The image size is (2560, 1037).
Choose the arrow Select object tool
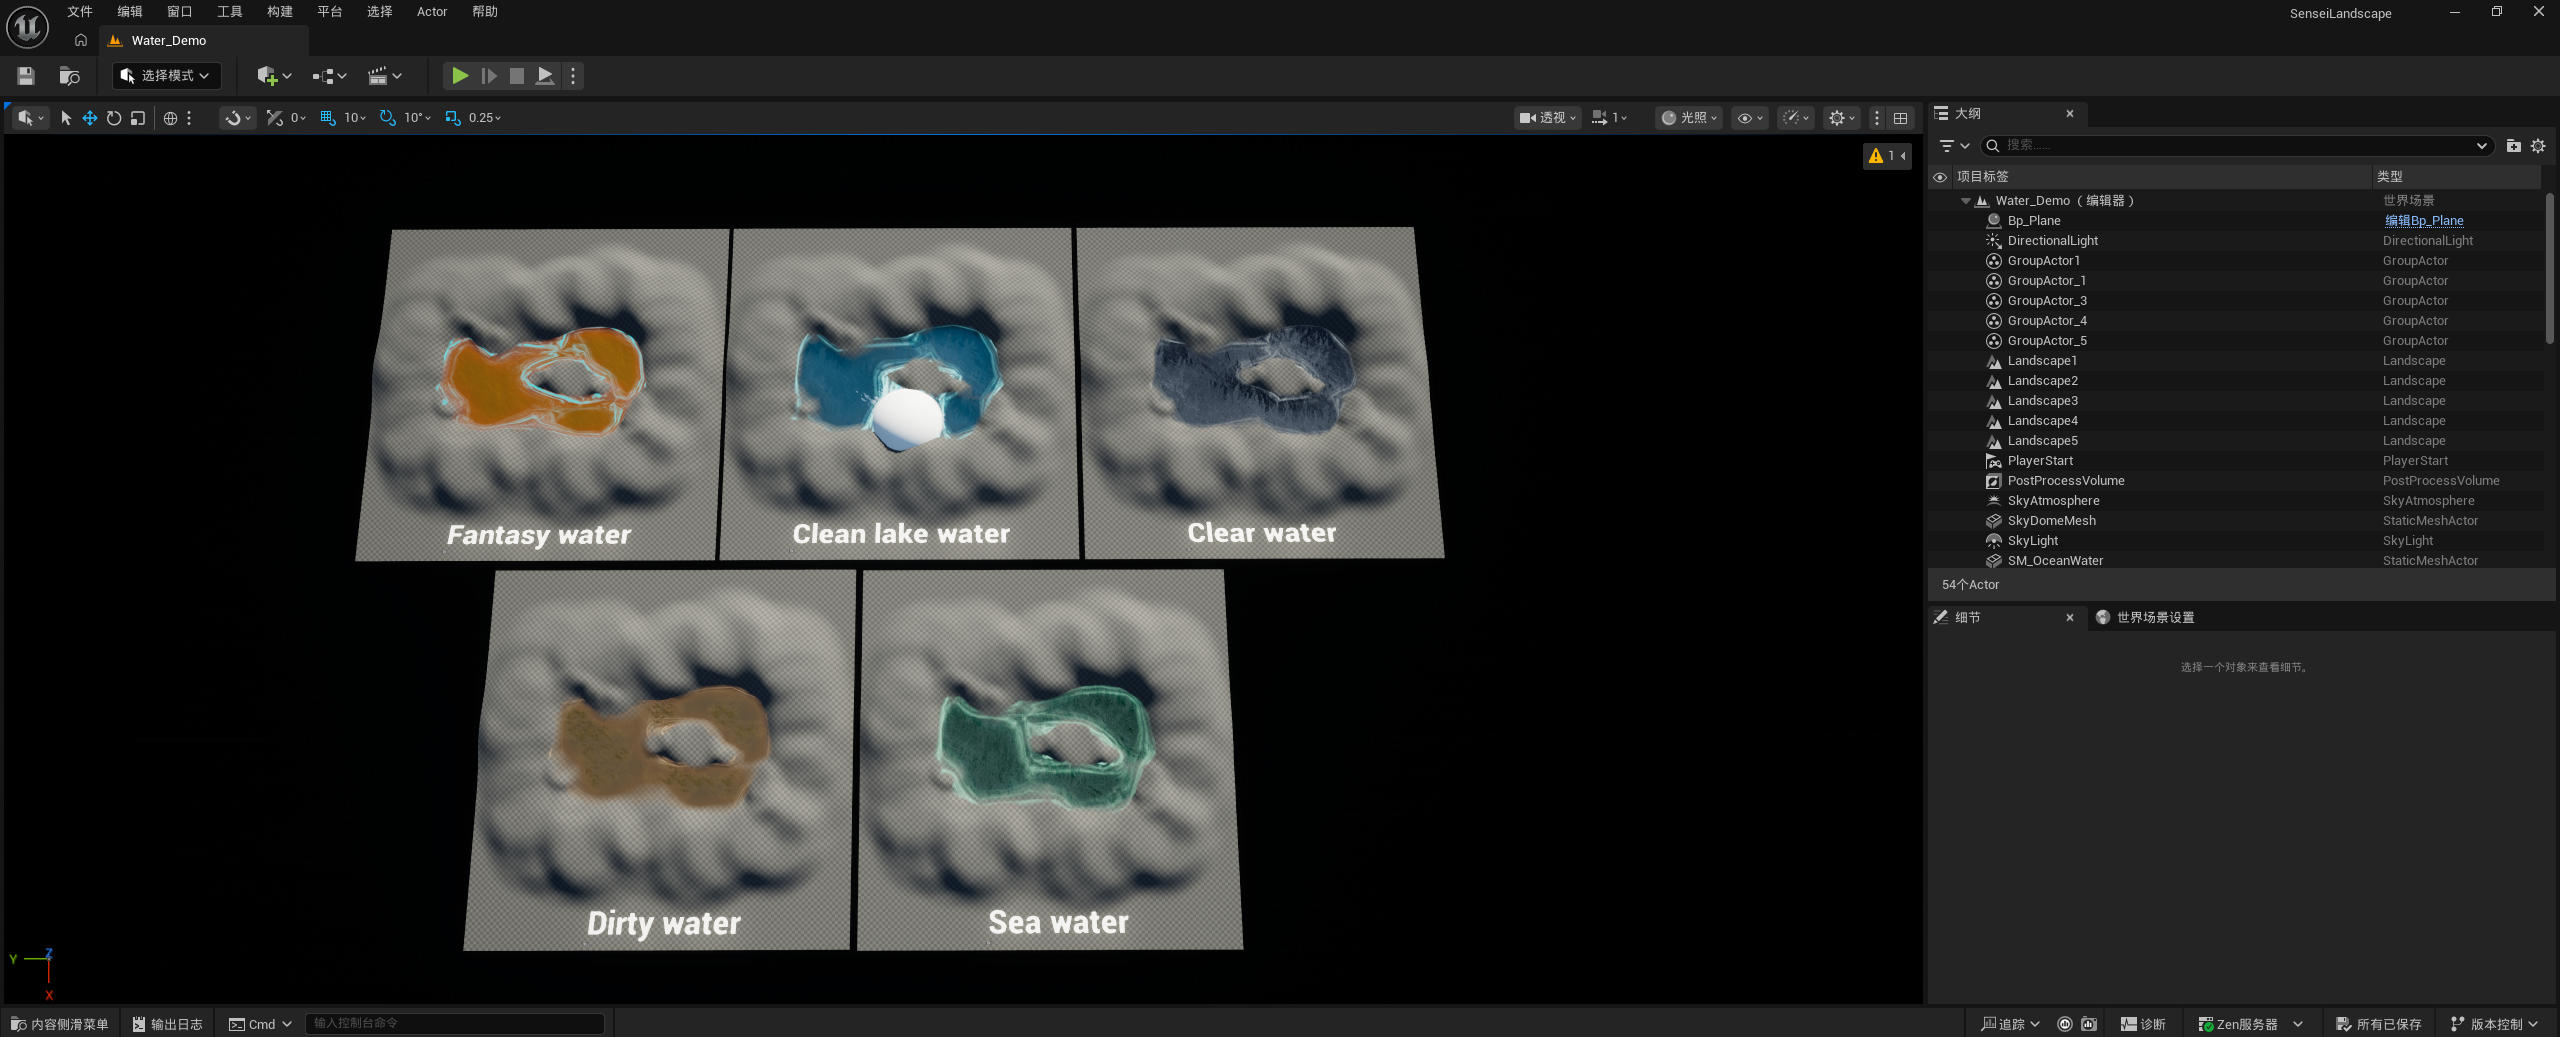(x=66, y=118)
